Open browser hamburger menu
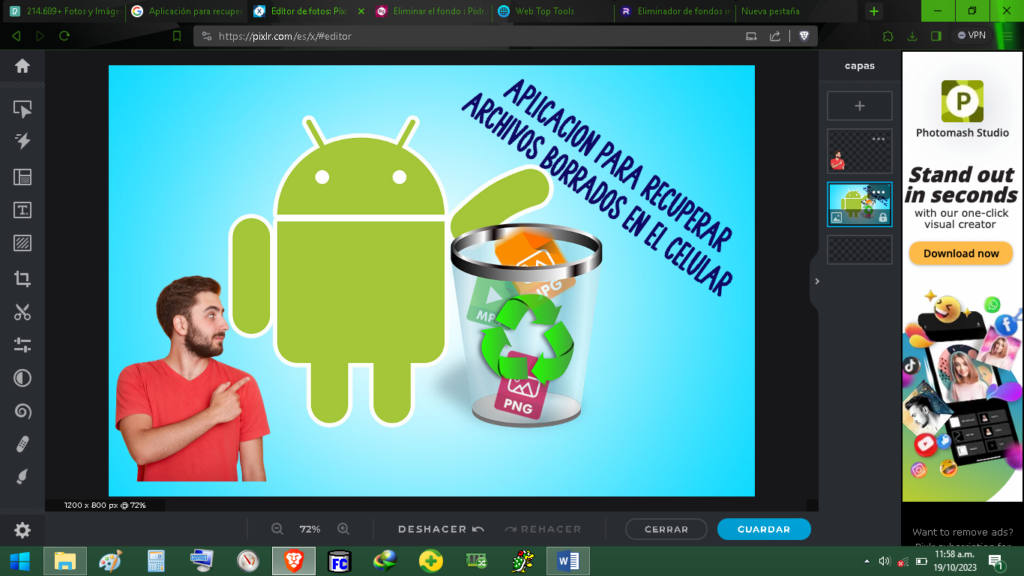 1008,36
